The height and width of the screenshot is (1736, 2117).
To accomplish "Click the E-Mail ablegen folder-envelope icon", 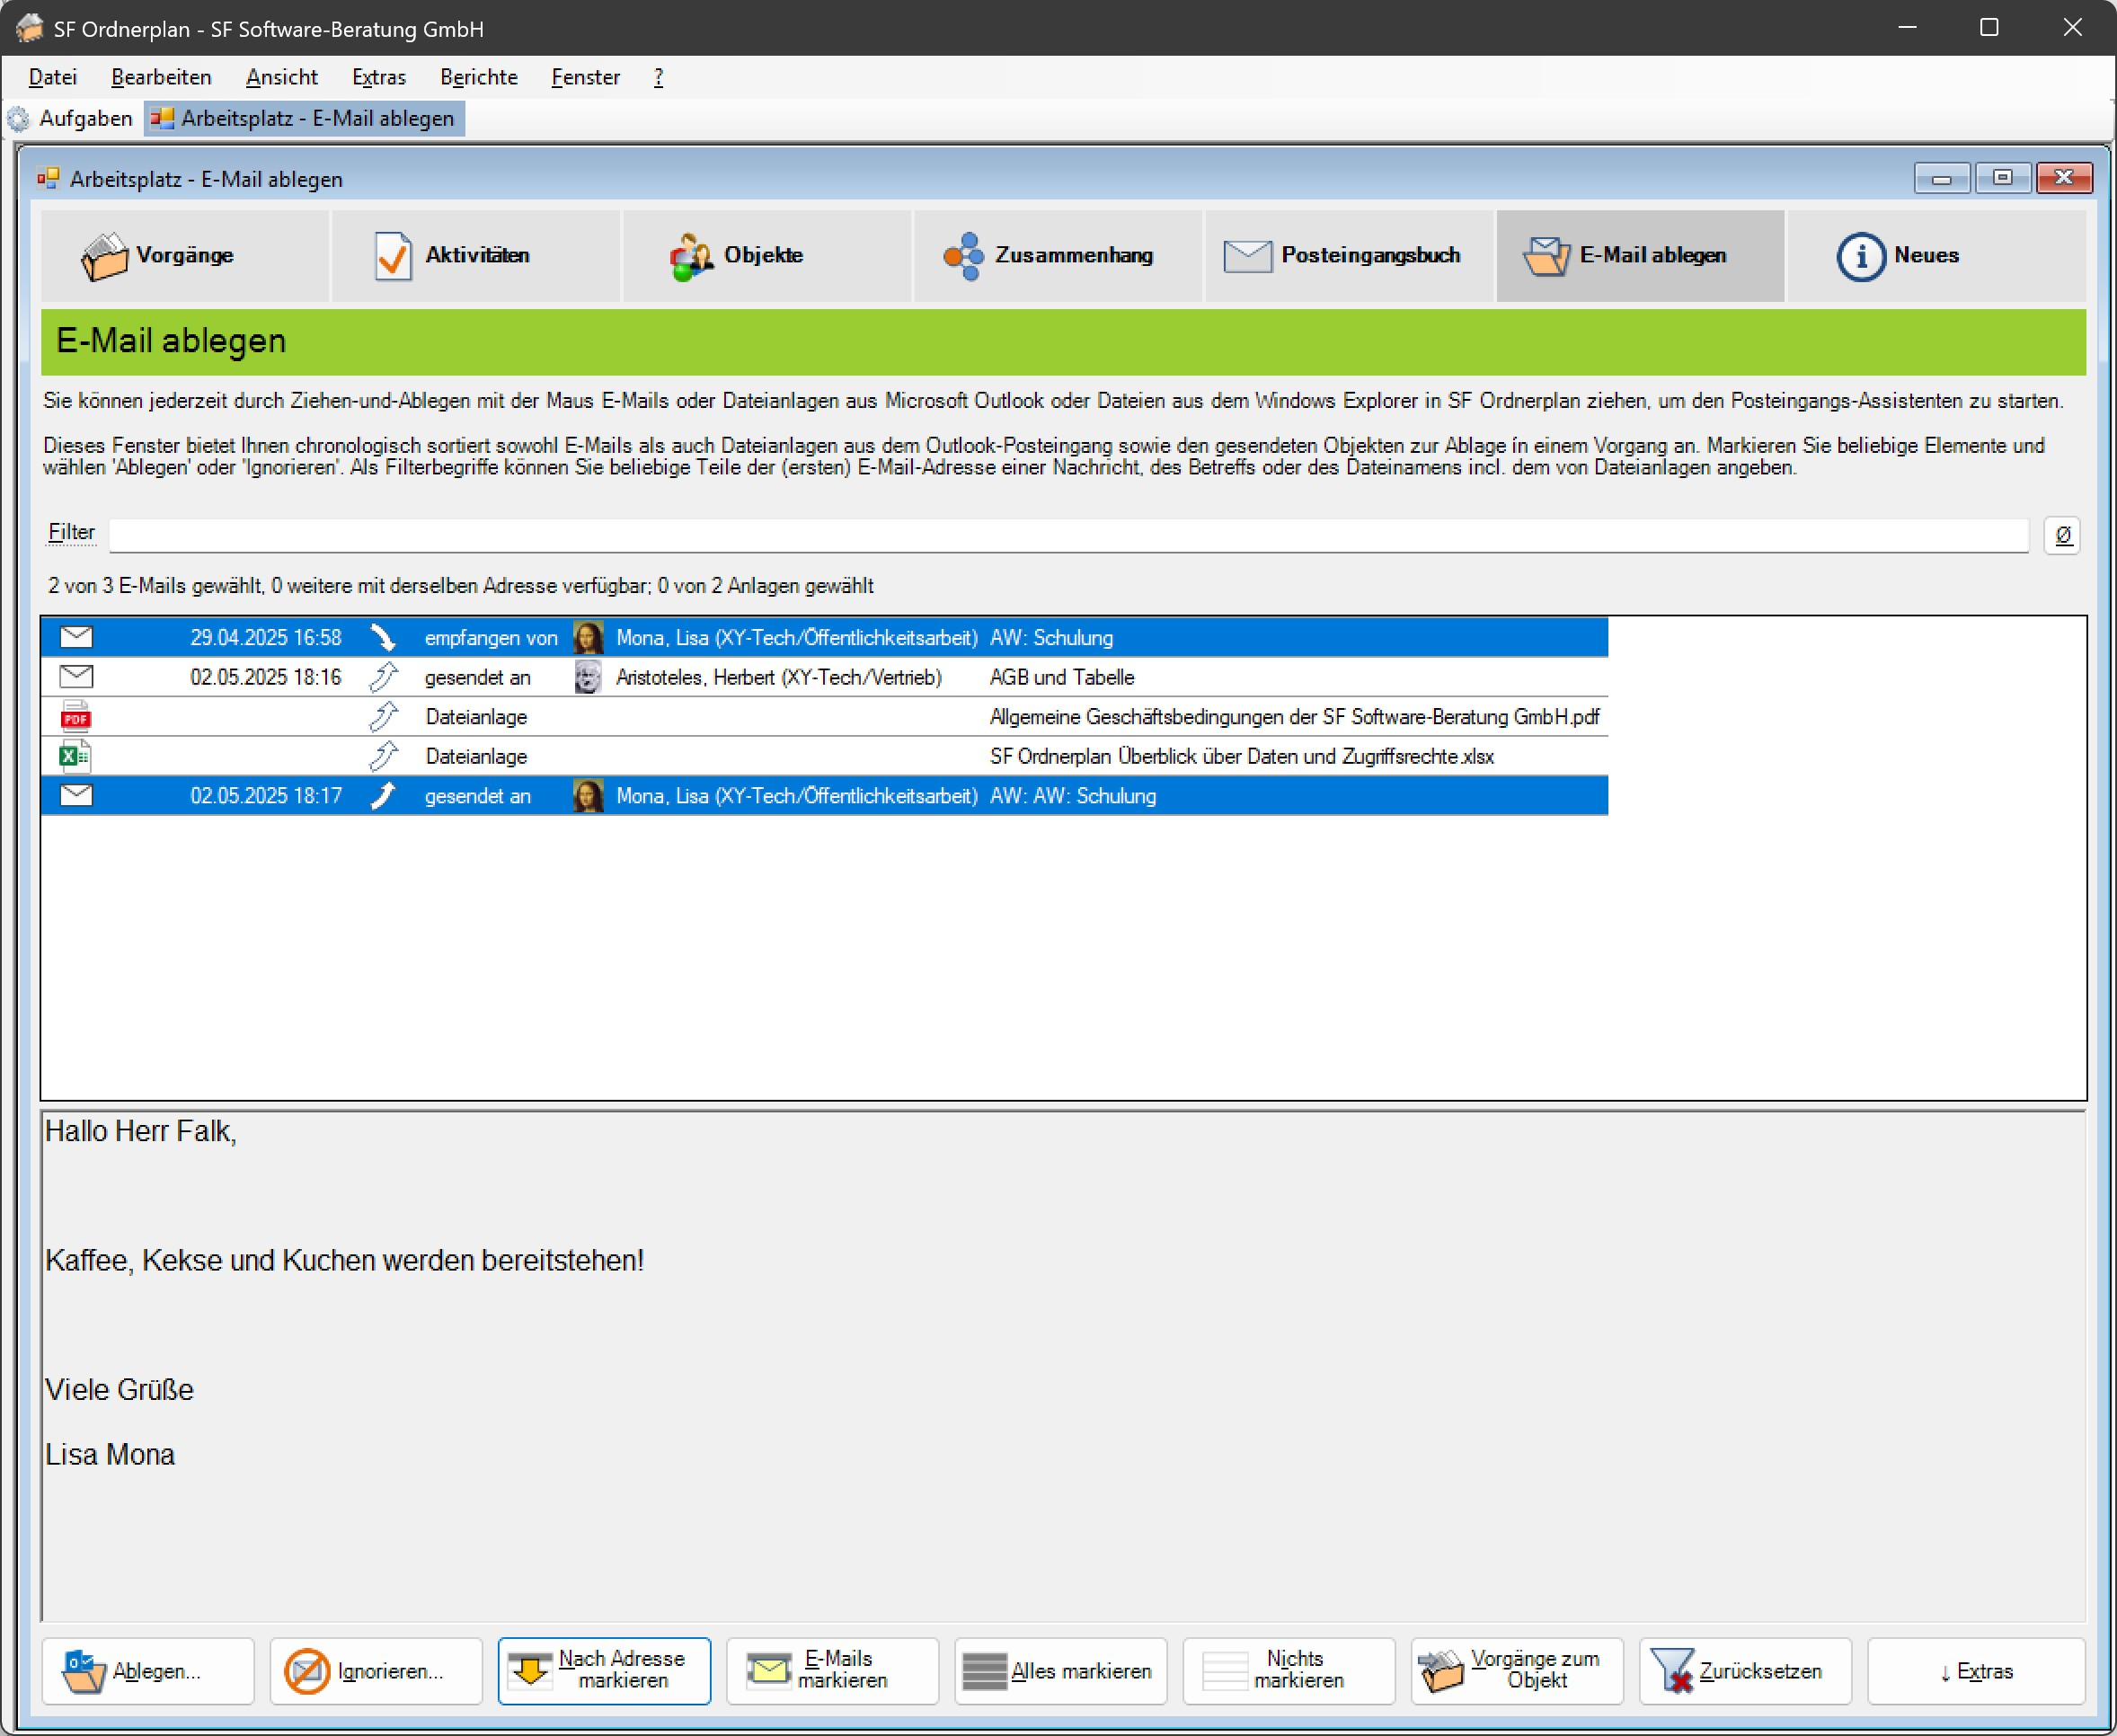I will click(1546, 256).
